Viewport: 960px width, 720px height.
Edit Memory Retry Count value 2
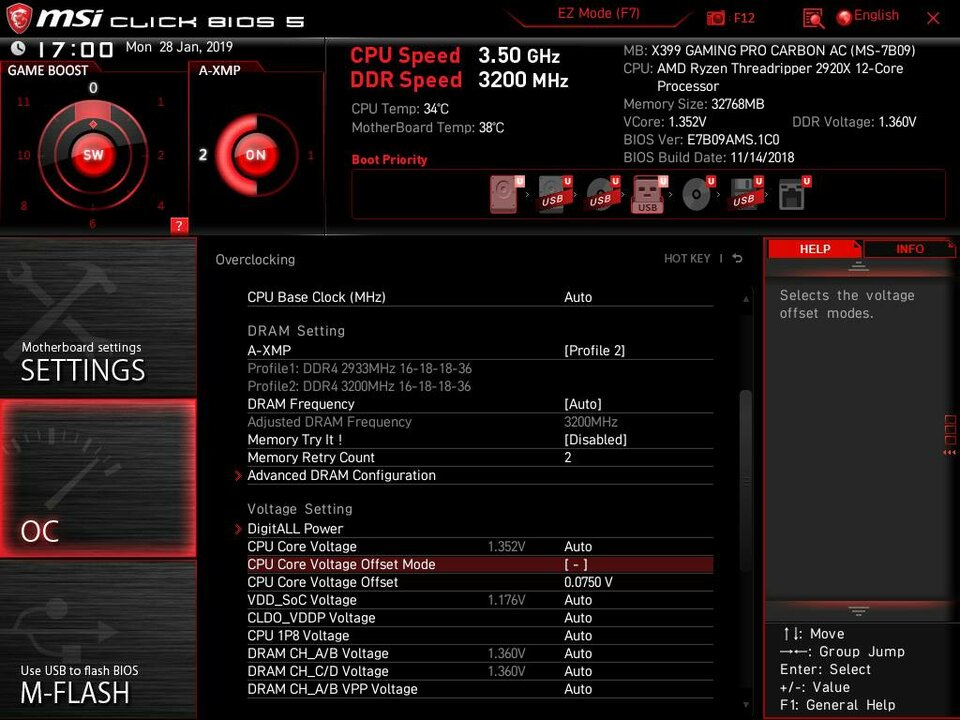click(x=568, y=457)
